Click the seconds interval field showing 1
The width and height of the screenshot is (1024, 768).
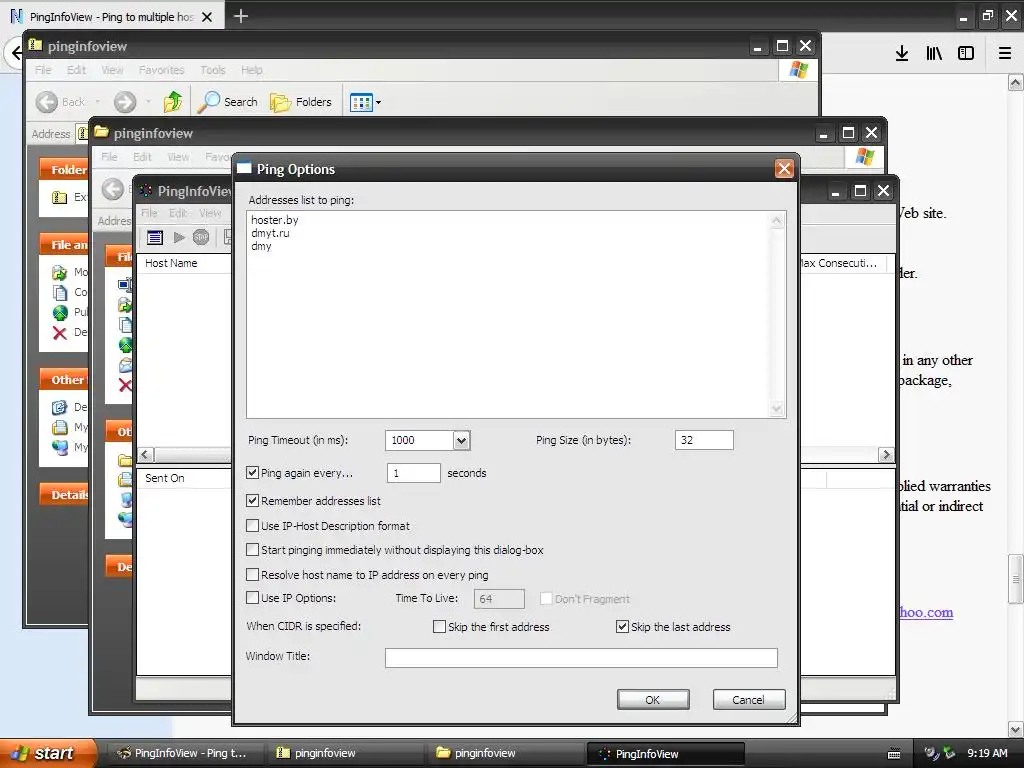(413, 473)
